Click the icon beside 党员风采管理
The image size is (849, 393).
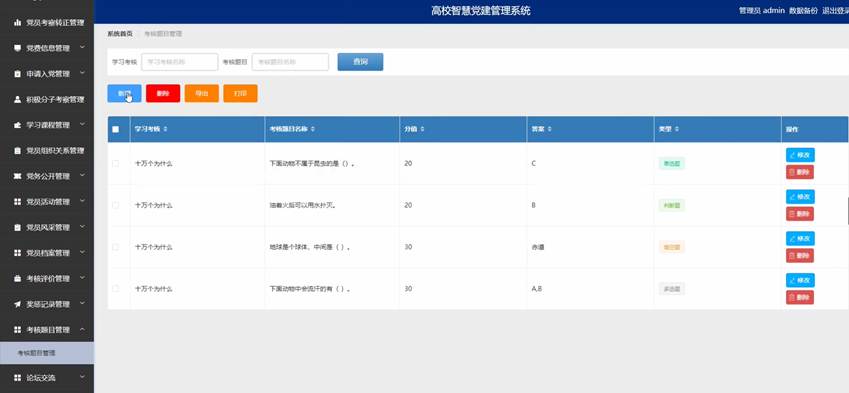coord(17,227)
